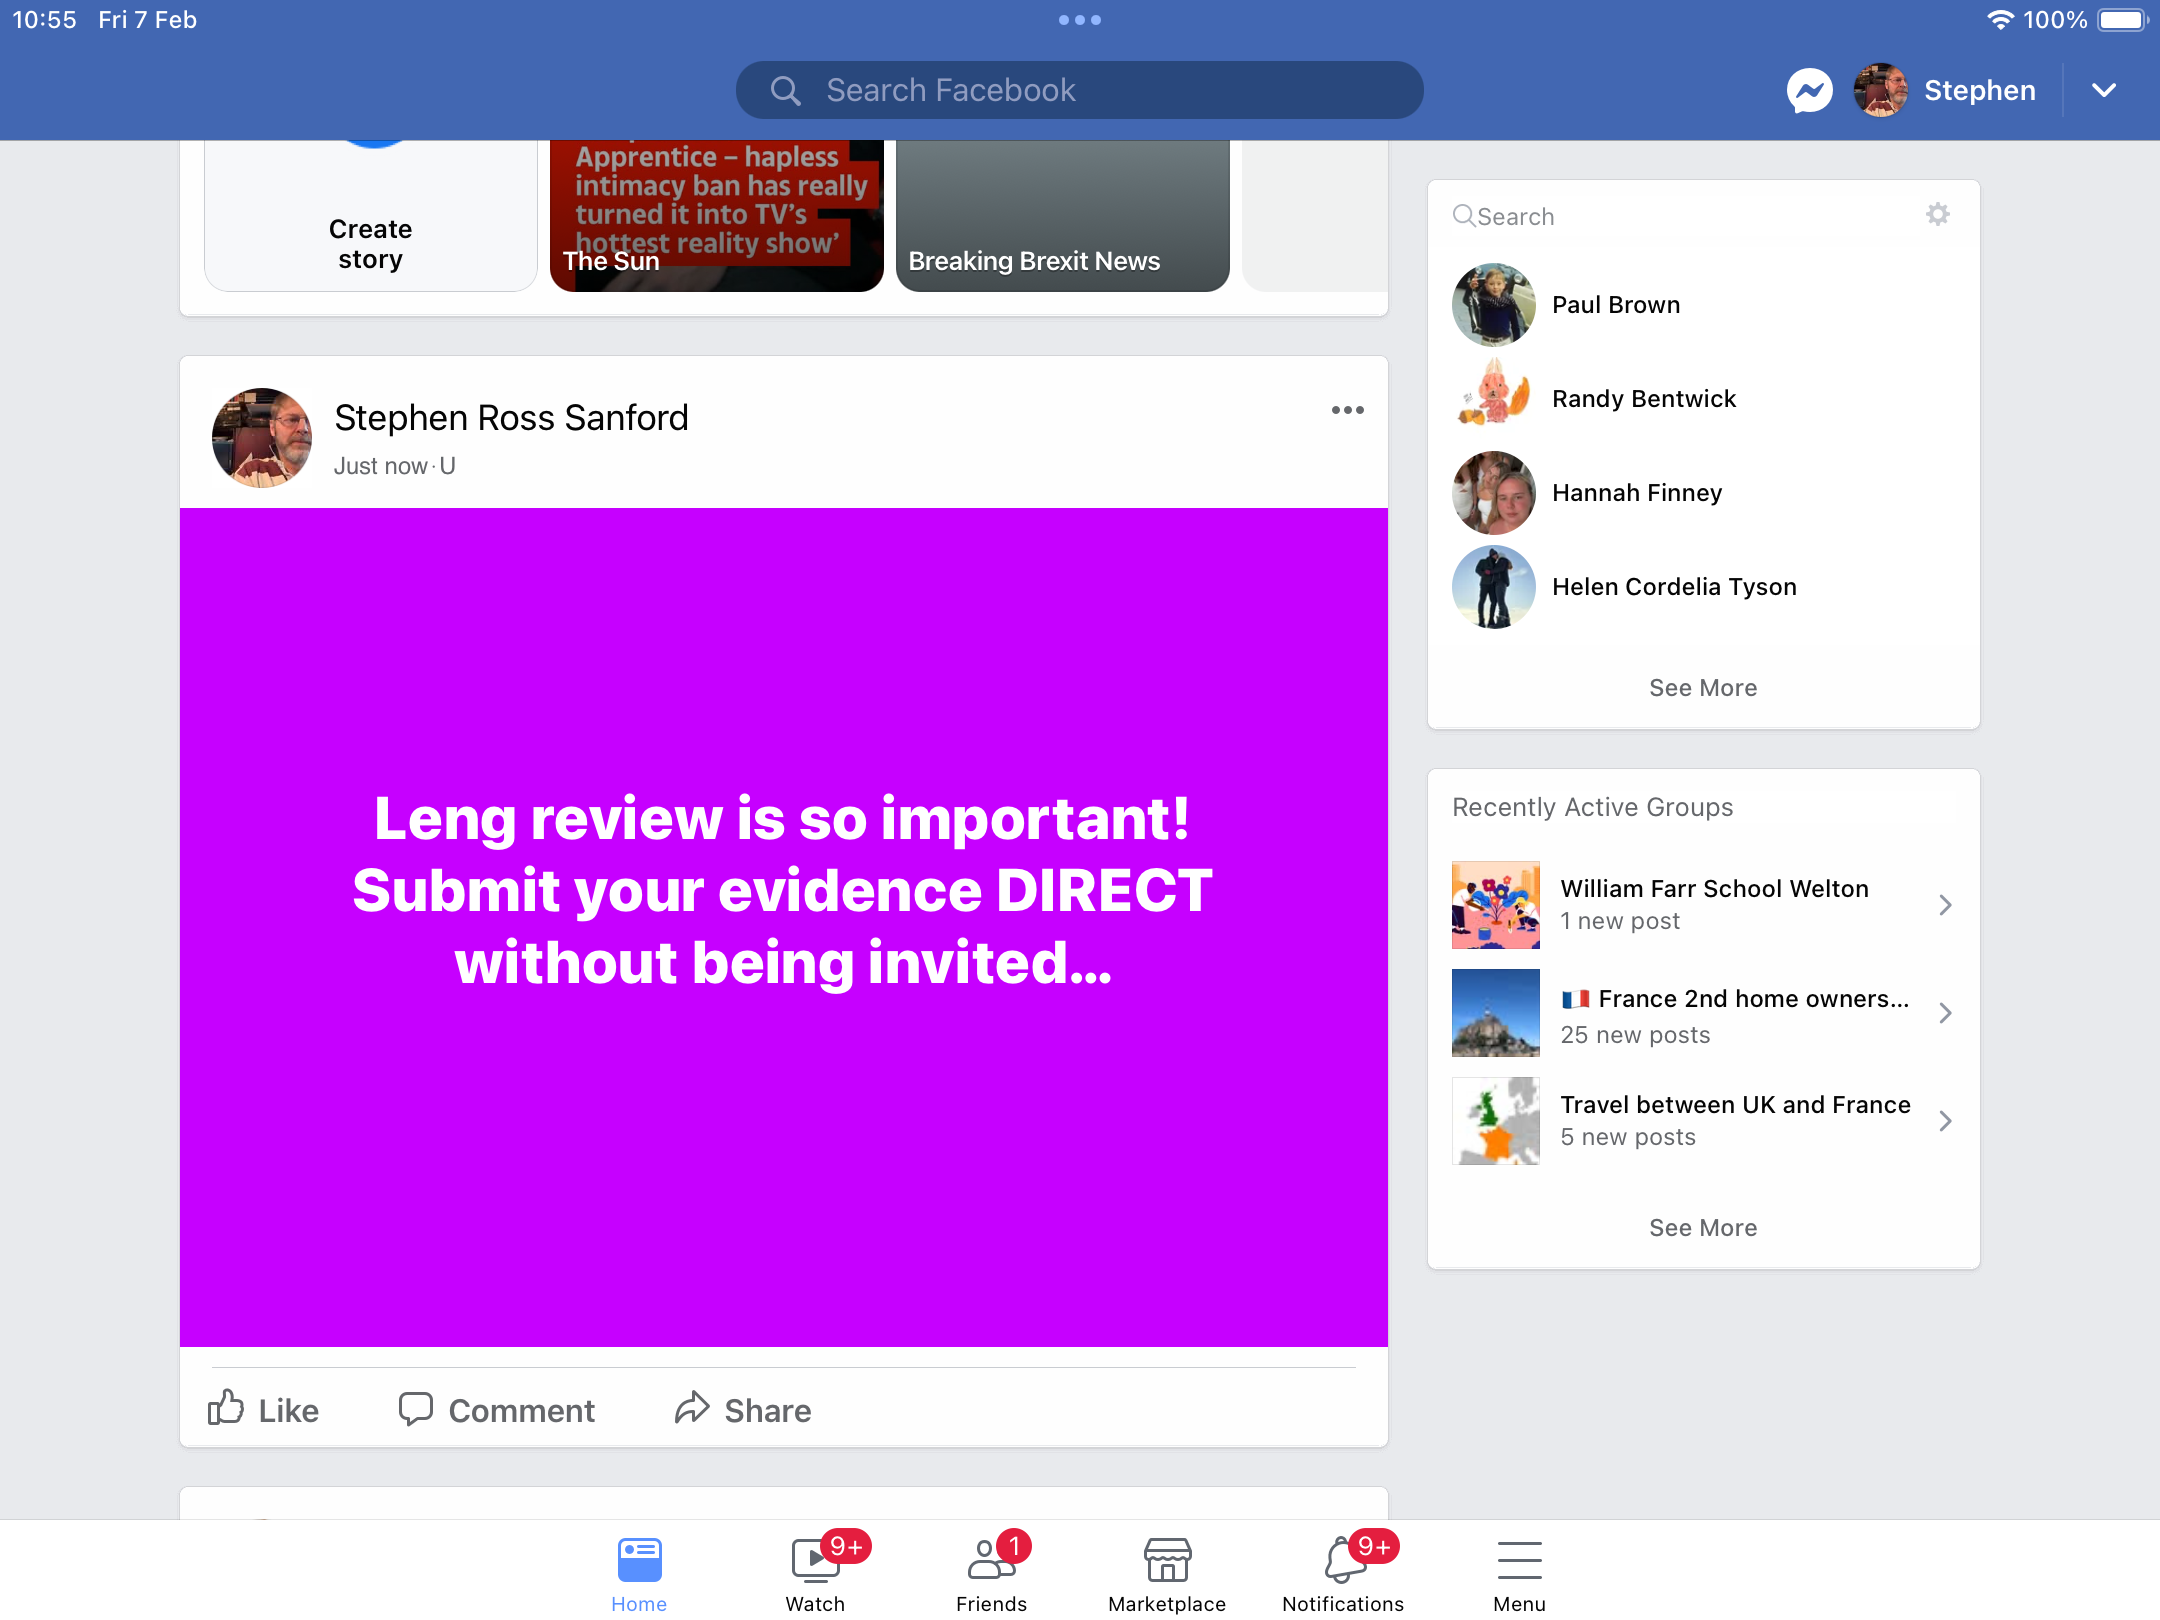Image resolution: width=2160 pixels, height=1620 pixels.
Task: See More contacts
Action: [x=1703, y=688]
